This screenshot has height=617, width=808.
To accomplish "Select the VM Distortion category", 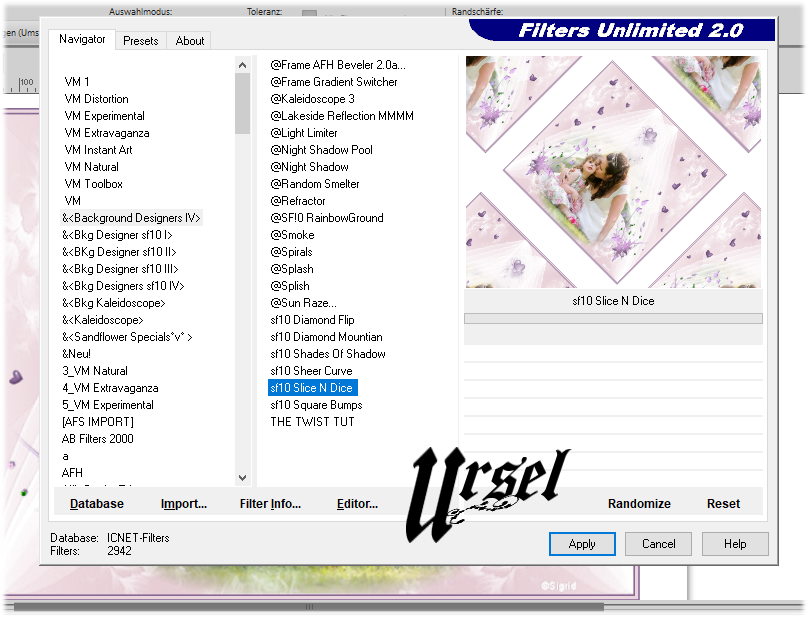I will click(x=97, y=99).
